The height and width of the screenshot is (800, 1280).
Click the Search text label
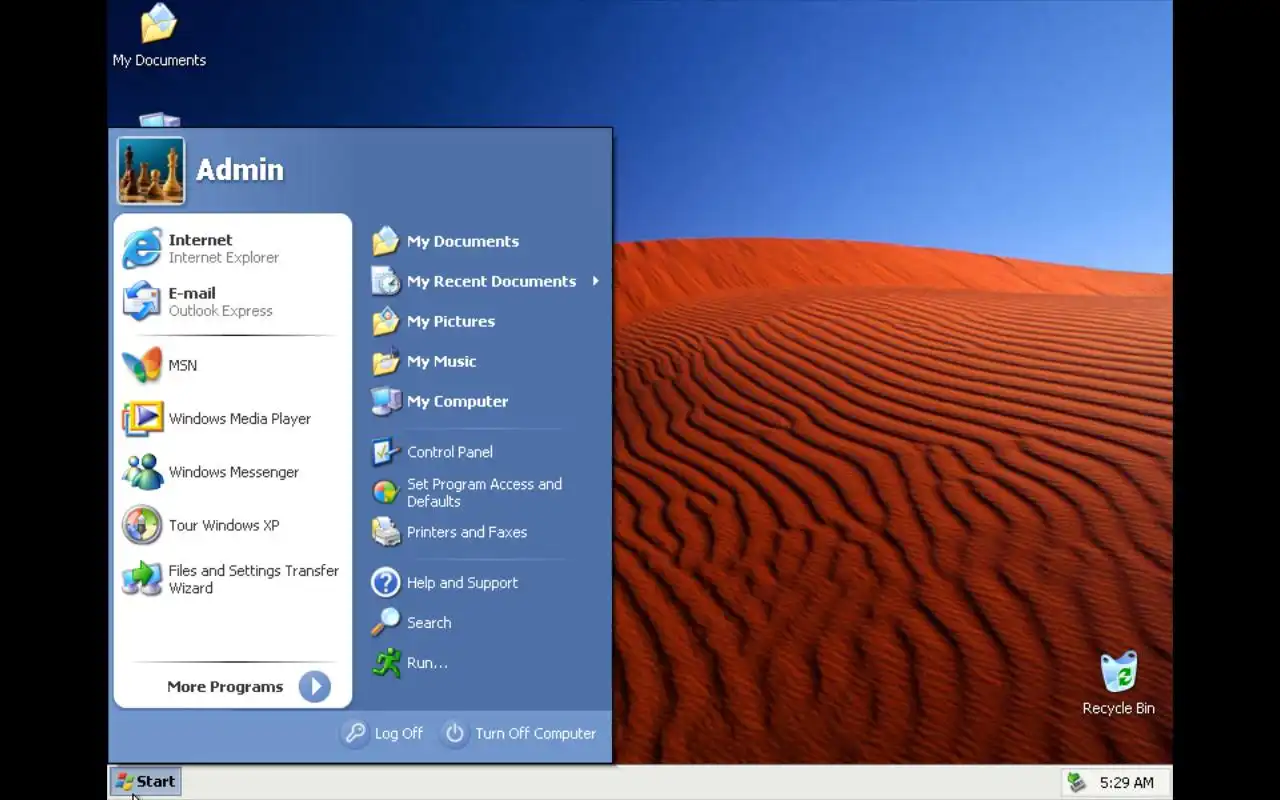[429, 622]
